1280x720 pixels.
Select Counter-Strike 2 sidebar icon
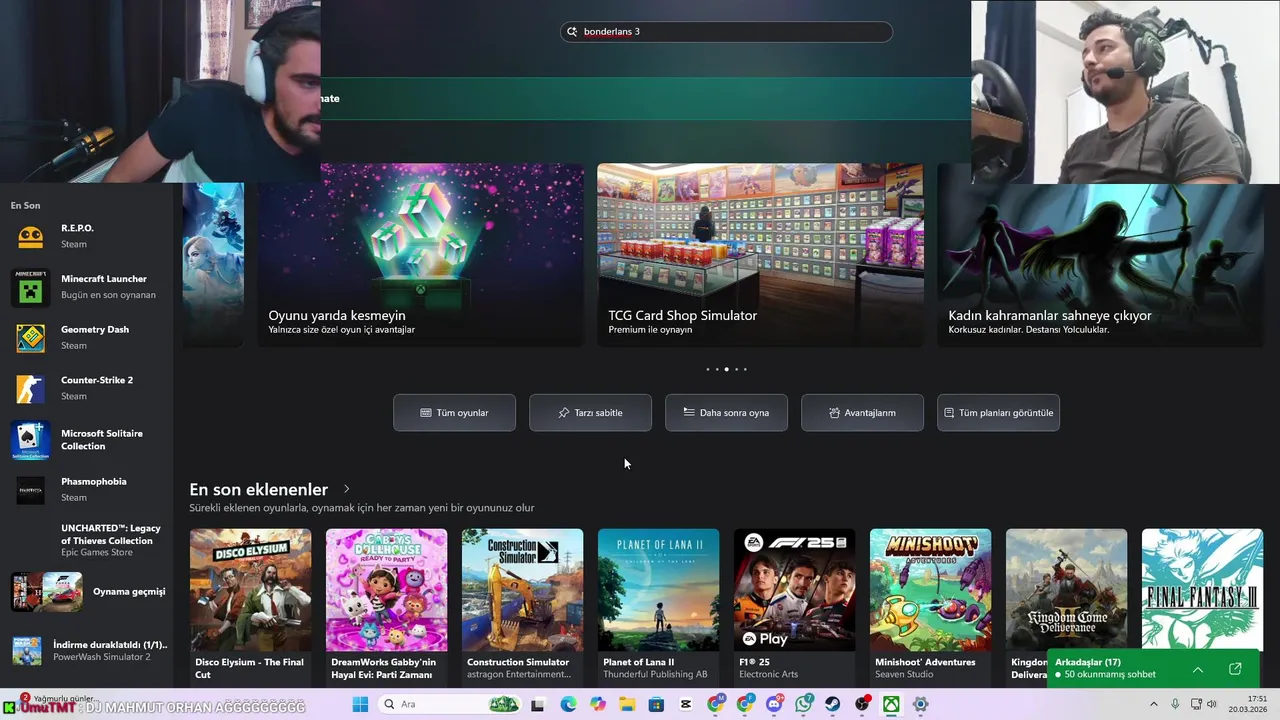pos(31,388)
